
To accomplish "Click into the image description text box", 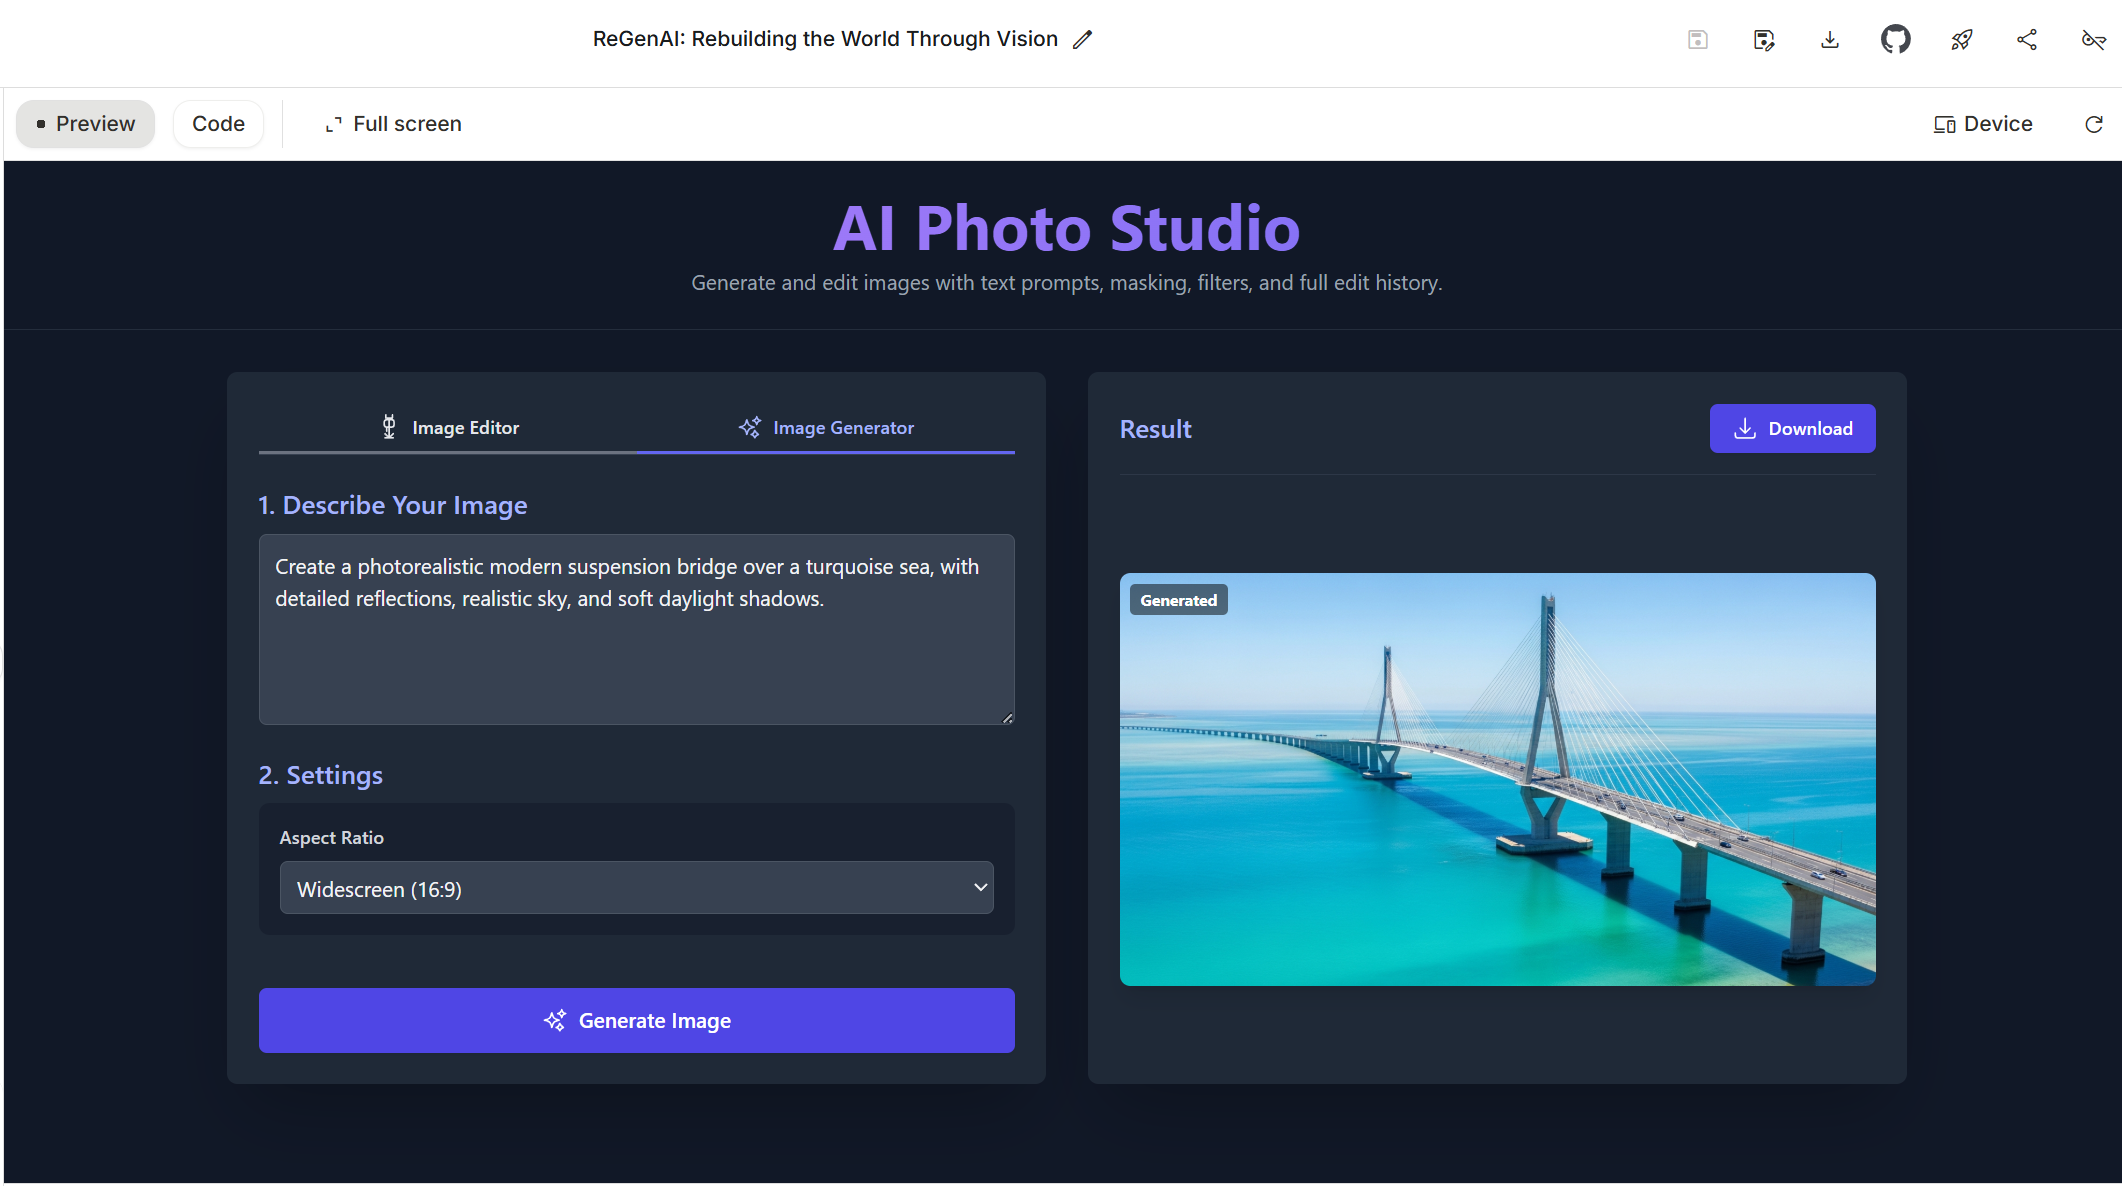I will (x=636, y=630).
